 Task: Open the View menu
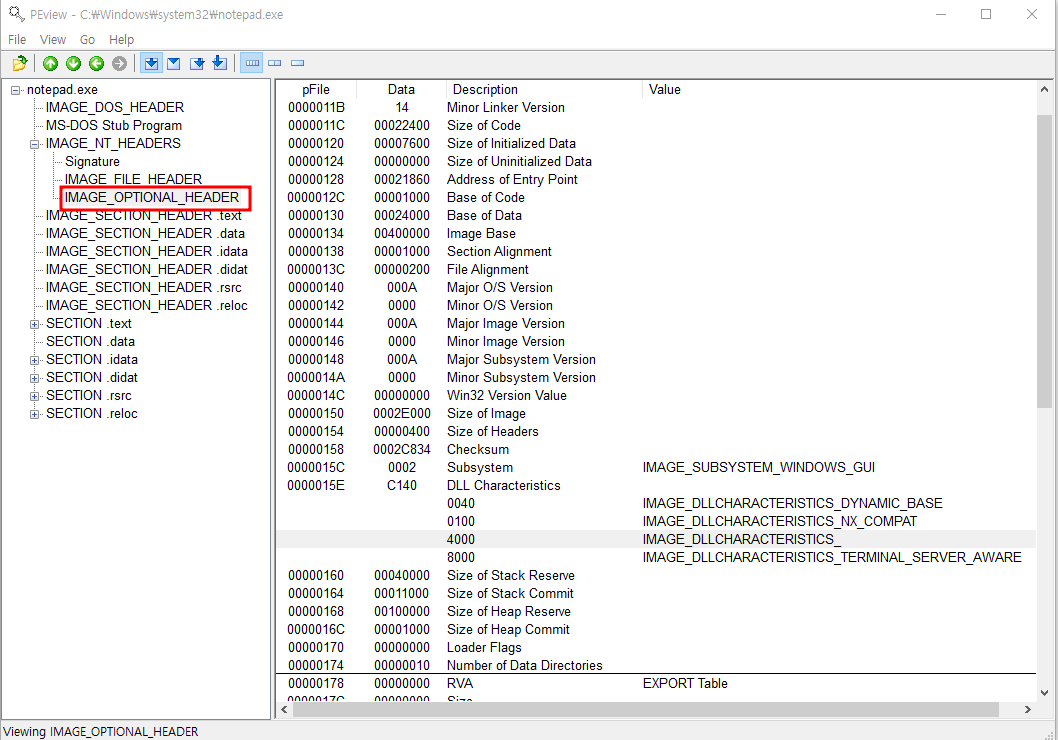53,40
